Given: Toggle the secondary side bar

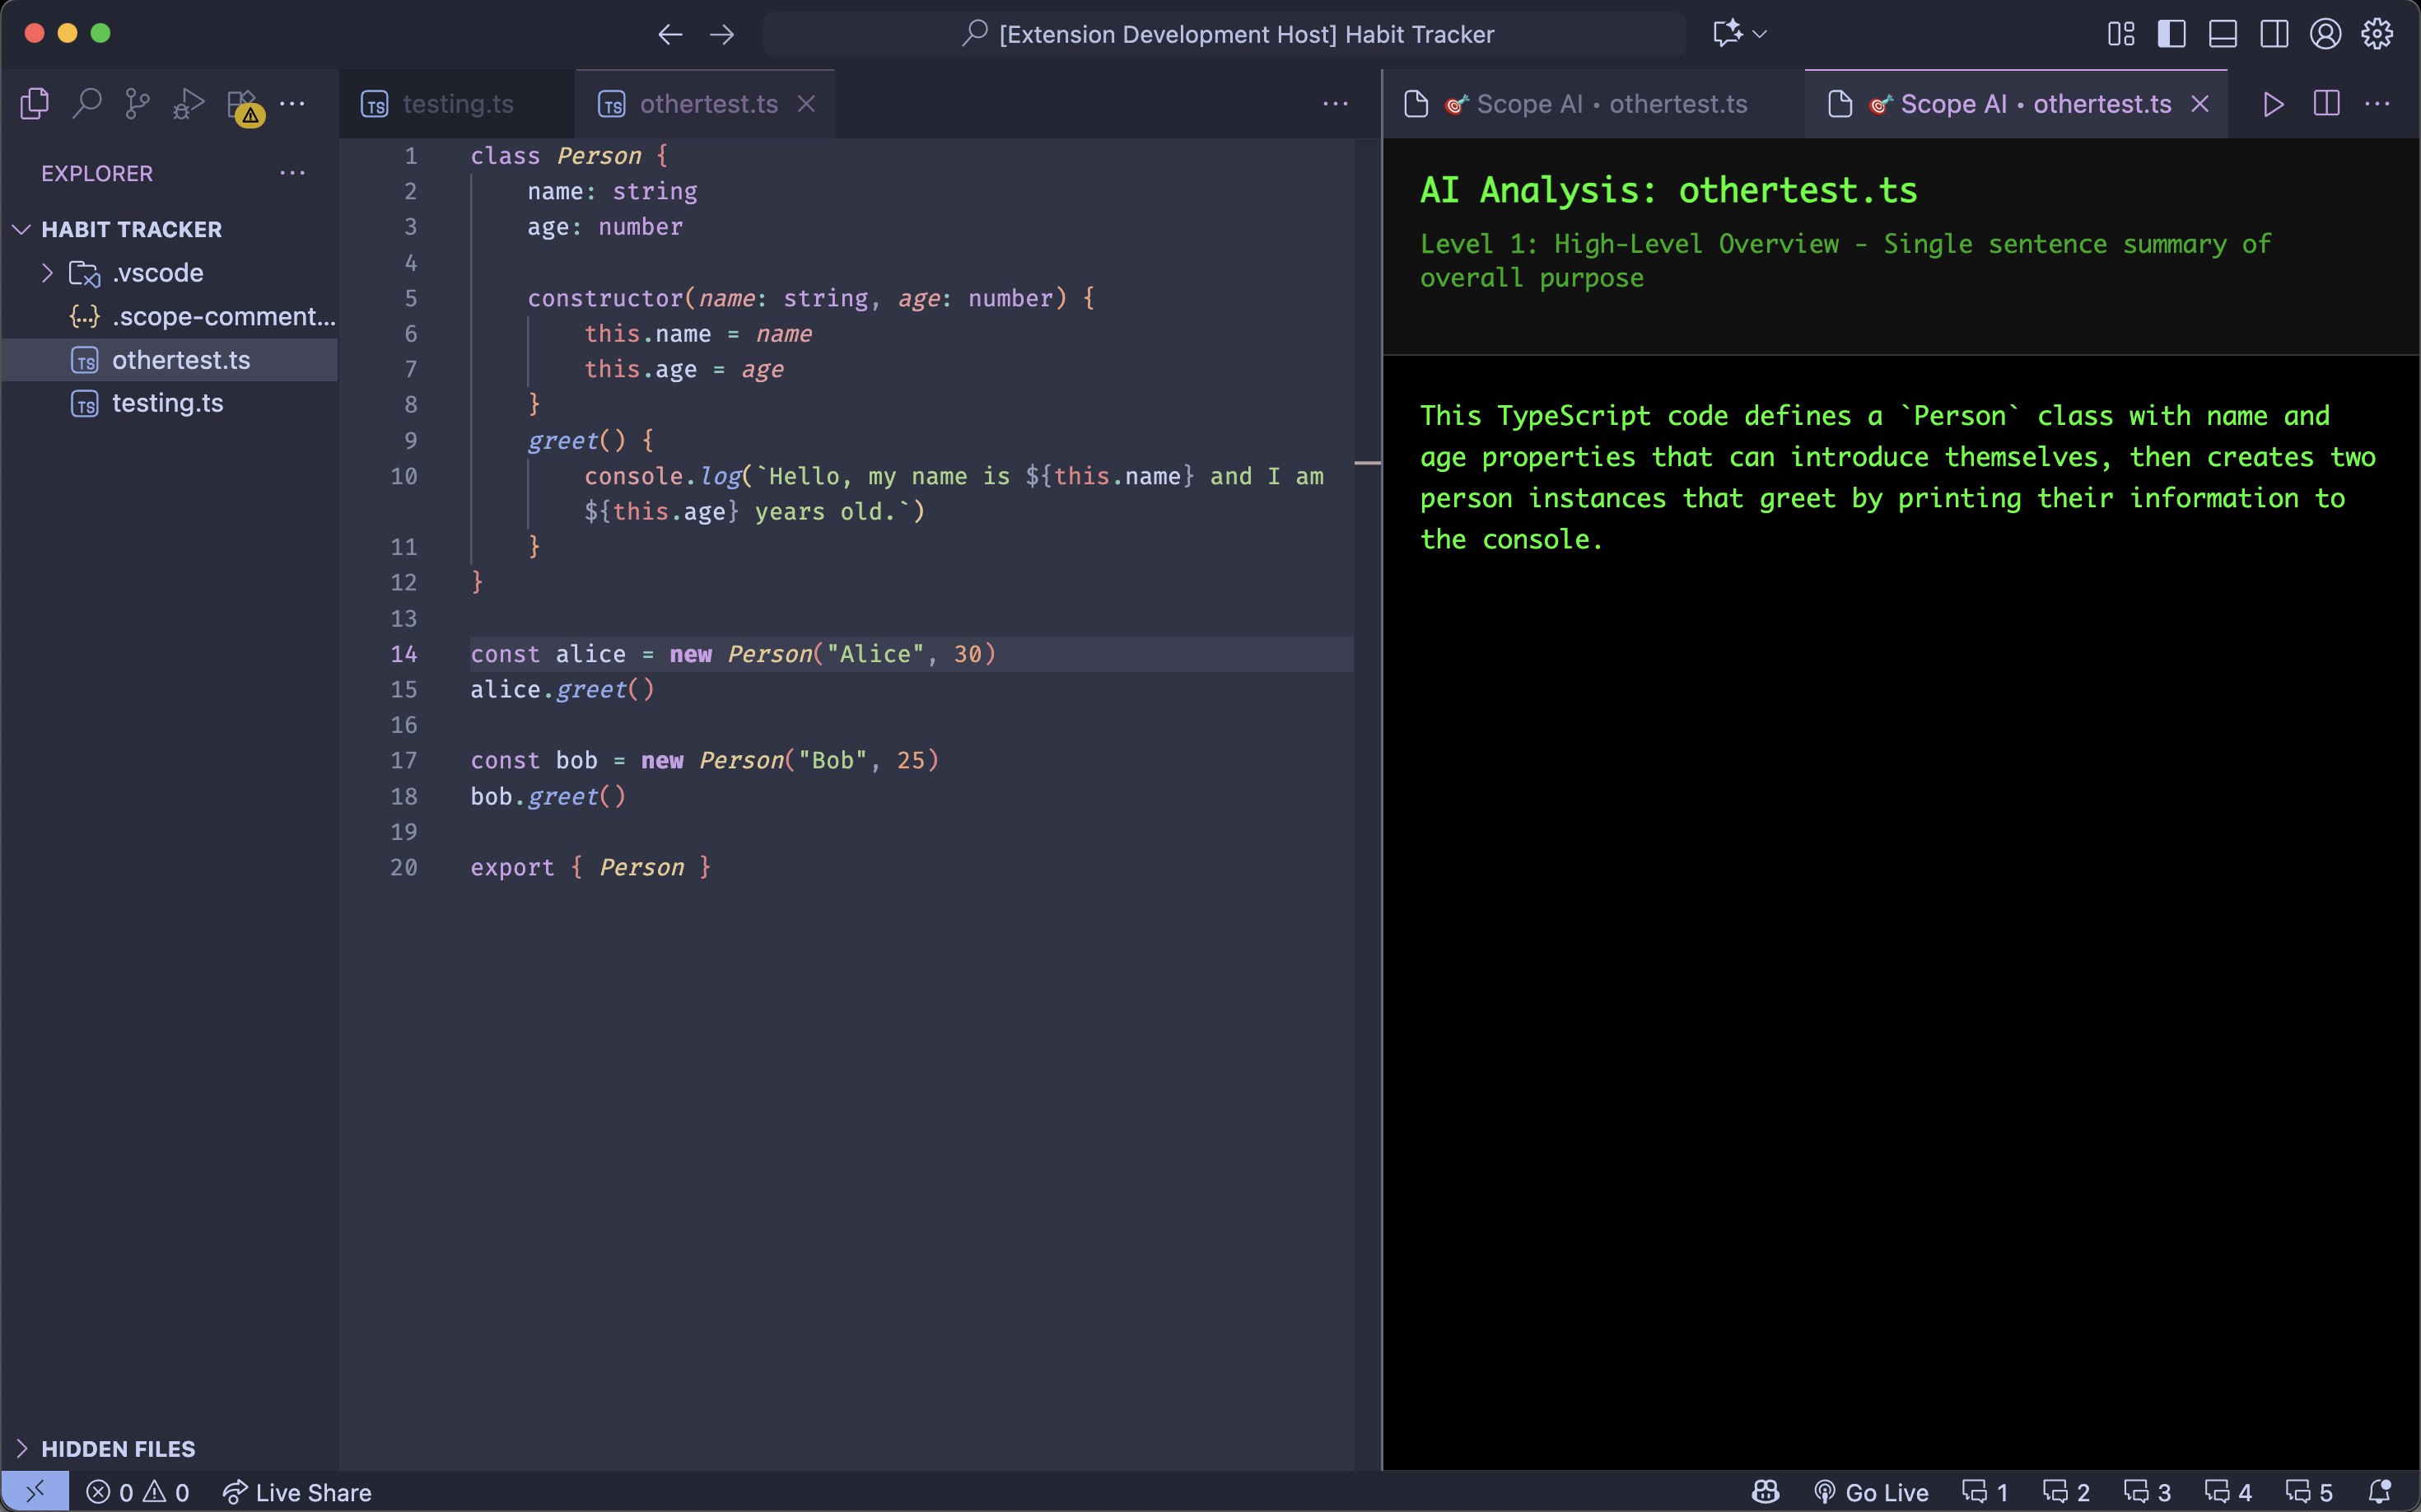Looking at the screenshot, I should (2274, 34).
